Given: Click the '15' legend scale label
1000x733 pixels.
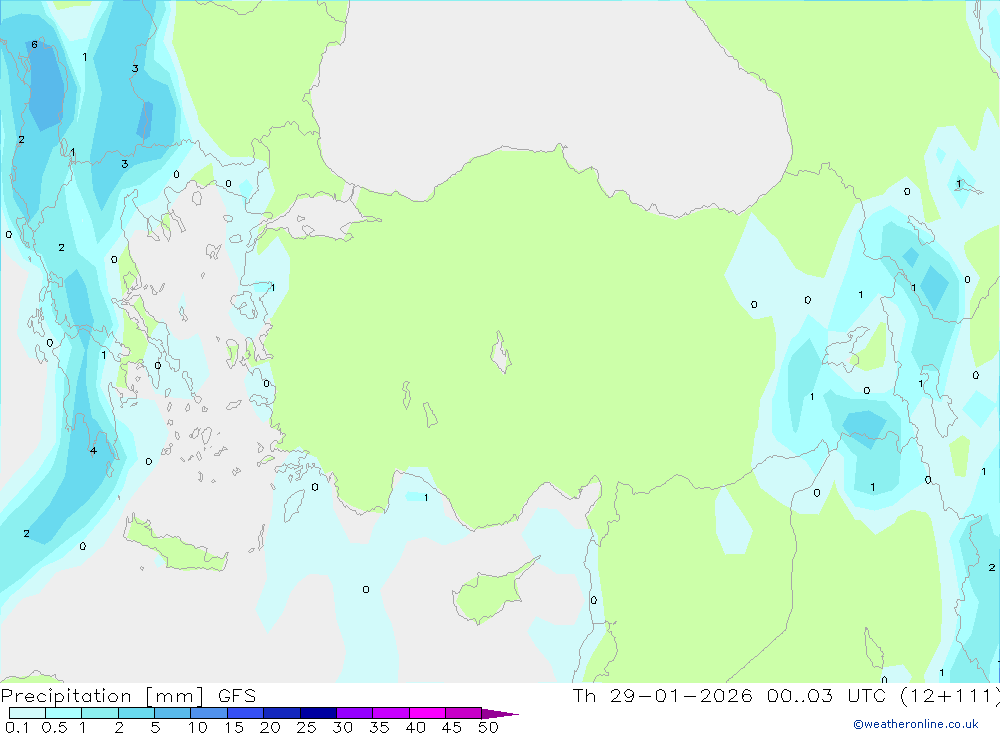Looking at the screenshot, I should click(x=234, y=727).
